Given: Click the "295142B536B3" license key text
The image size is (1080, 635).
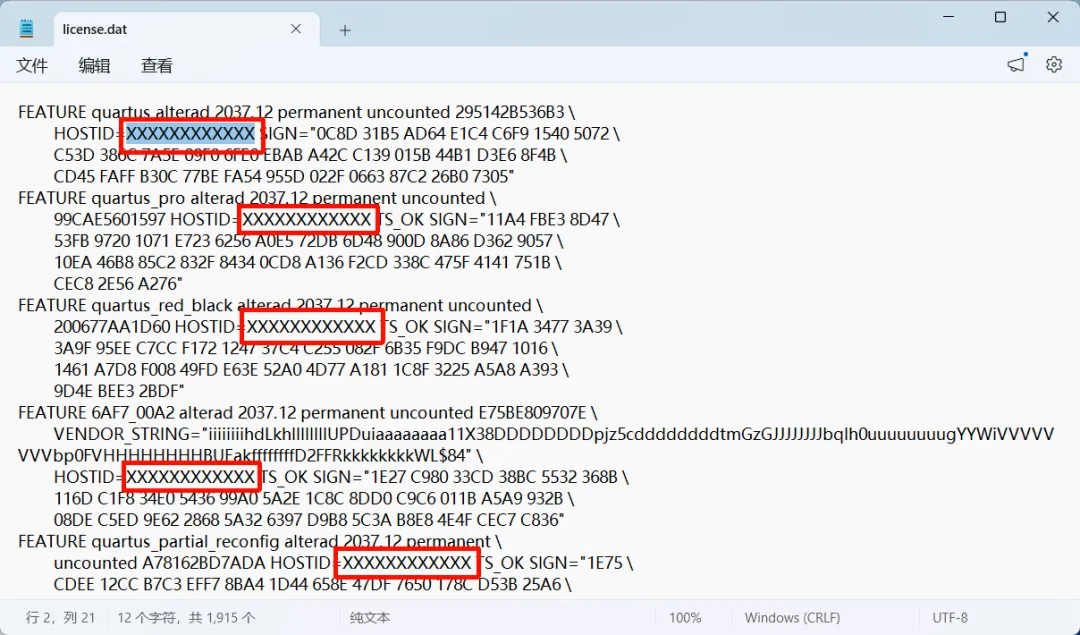Looking at the screenshot, I should tap(510, 112).
